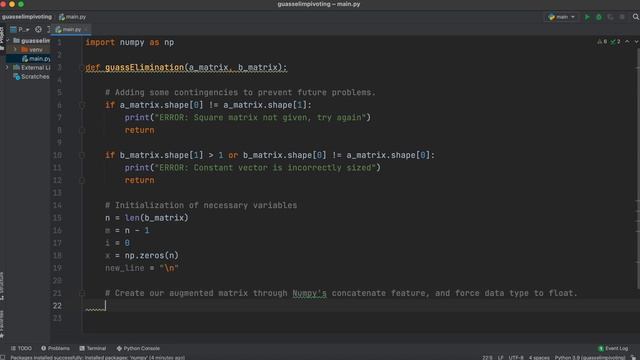
Task: Click the cursor position line:column indicator
Action: [487, 358]
